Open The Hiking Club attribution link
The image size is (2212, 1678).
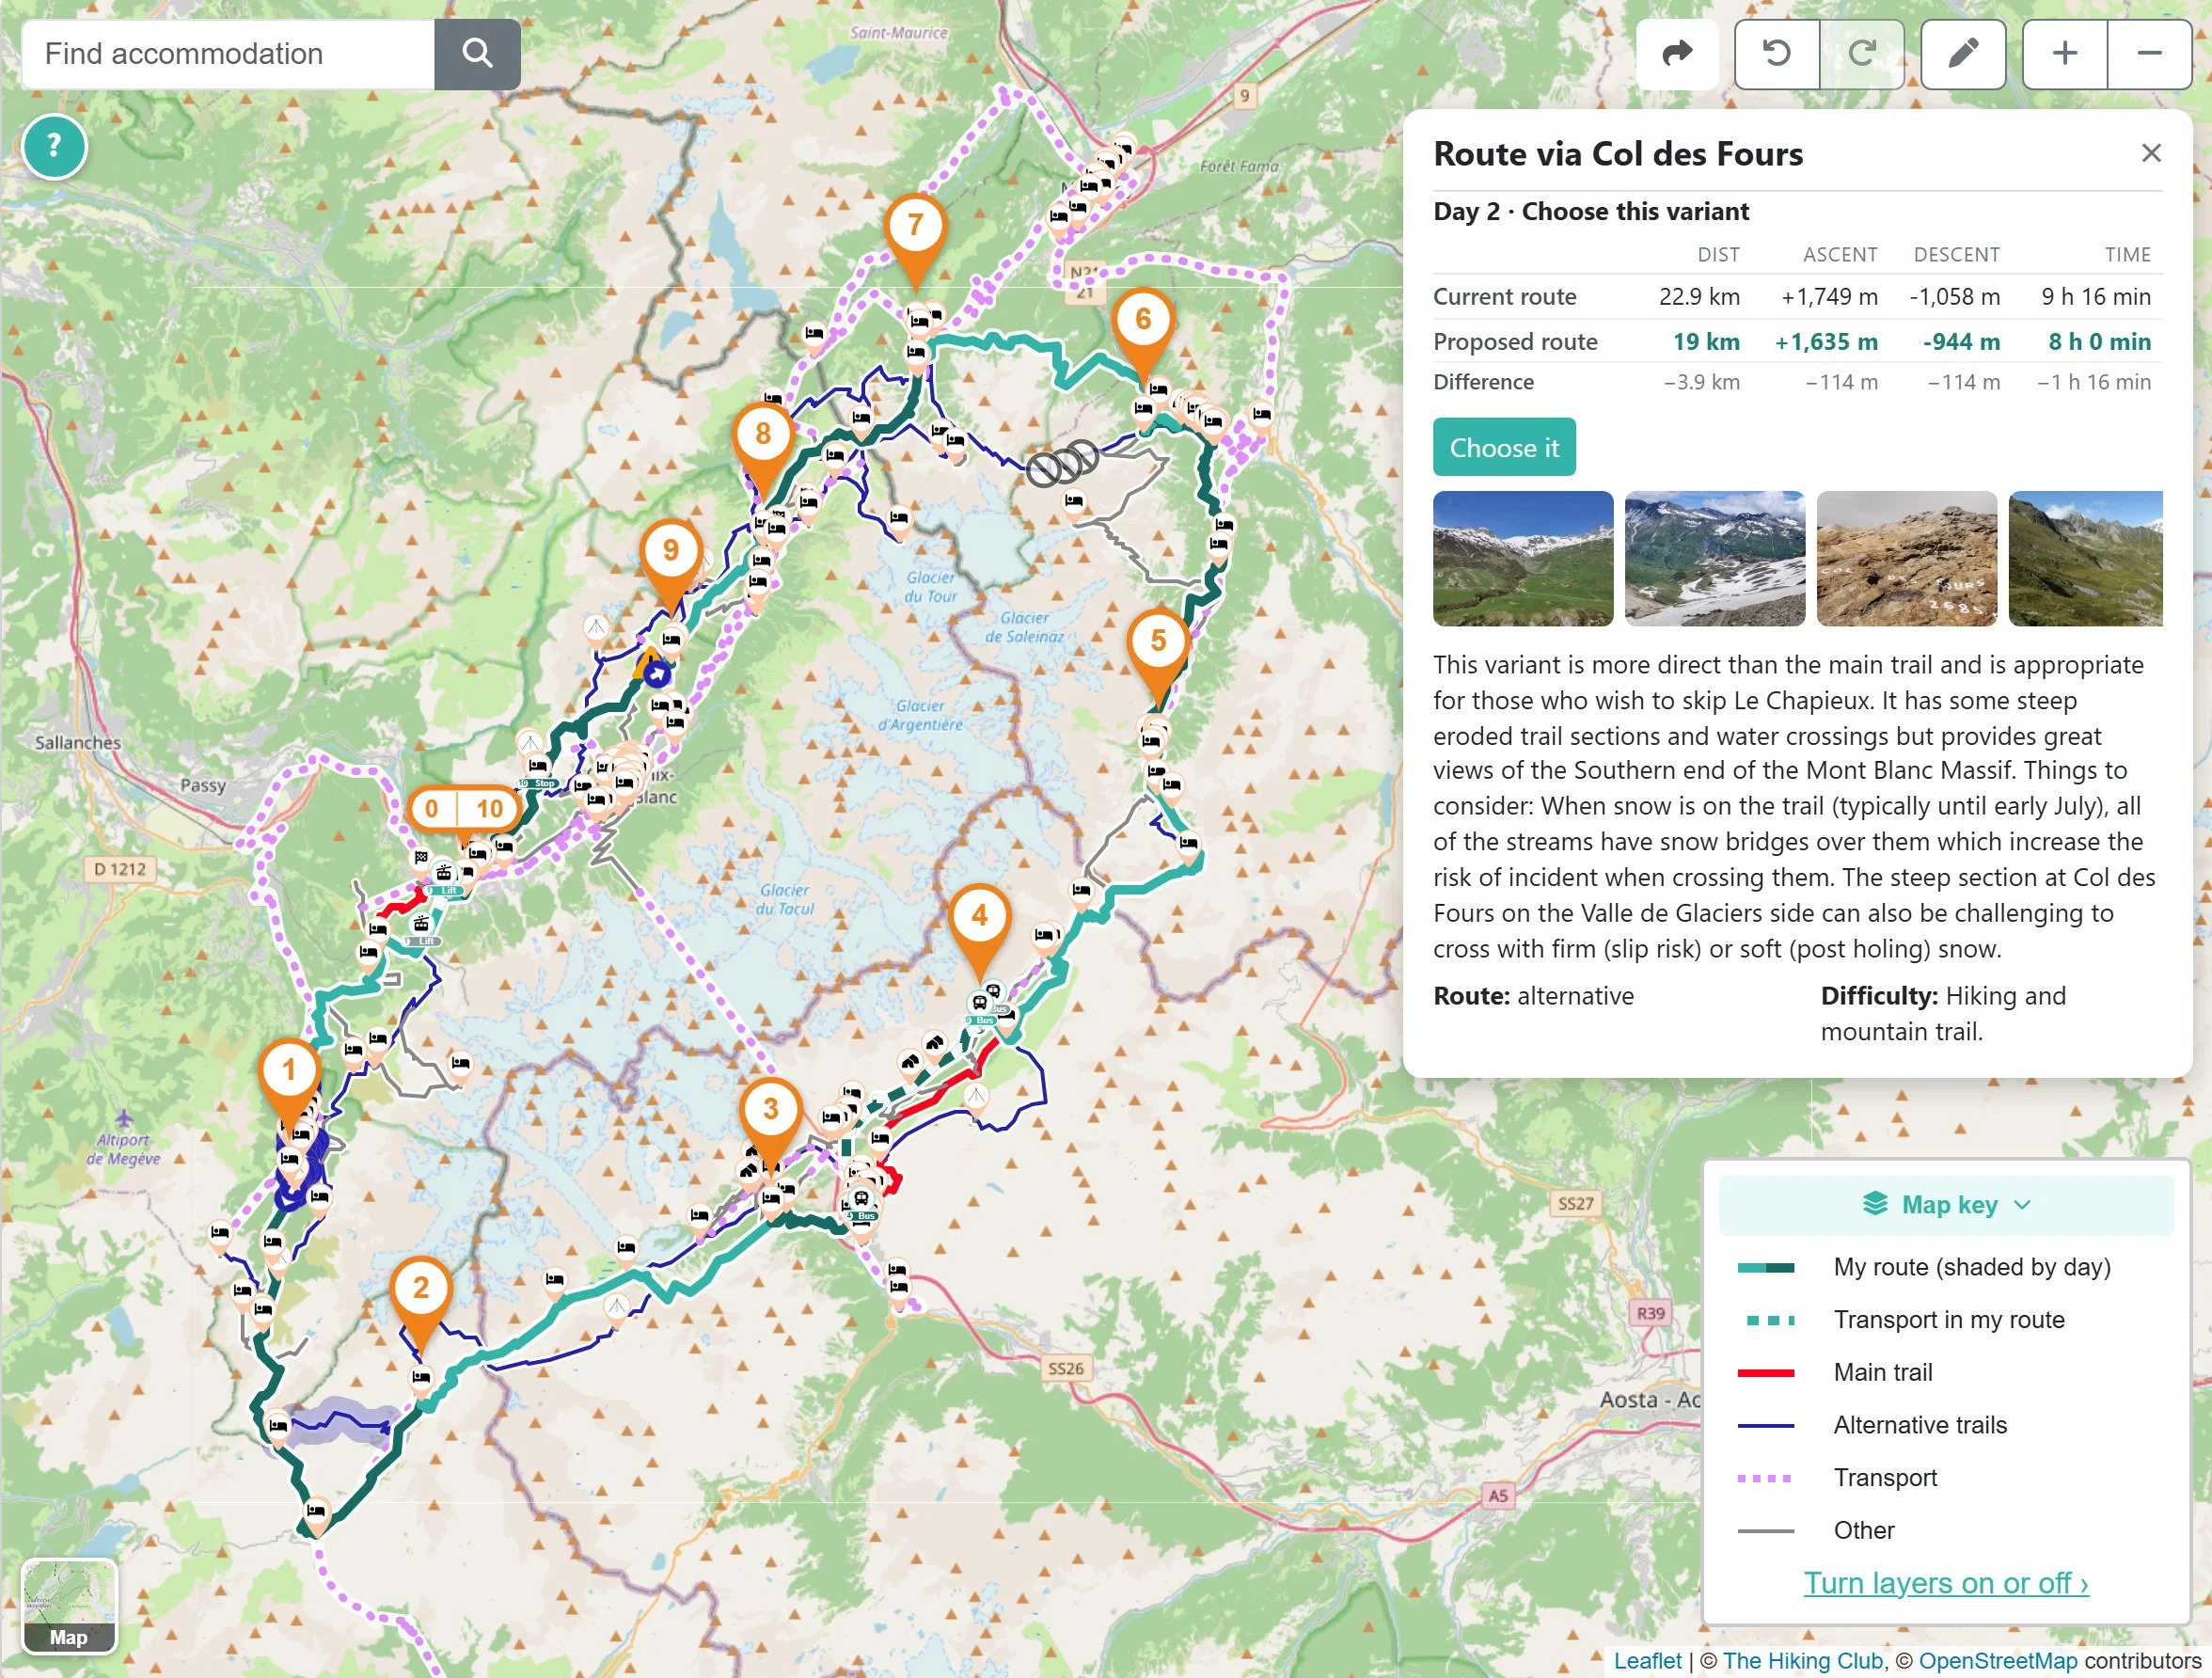[x=1803, y=1661]
